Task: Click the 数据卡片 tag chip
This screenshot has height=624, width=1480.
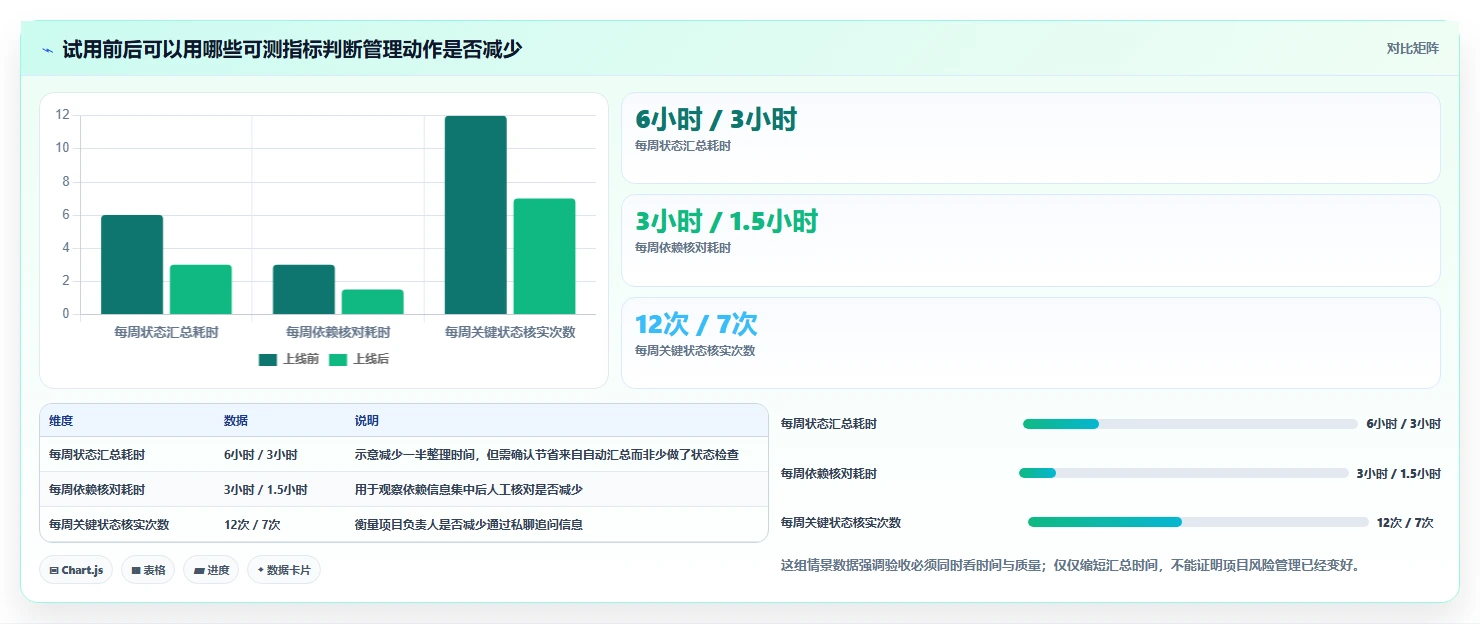Action: 284,570
